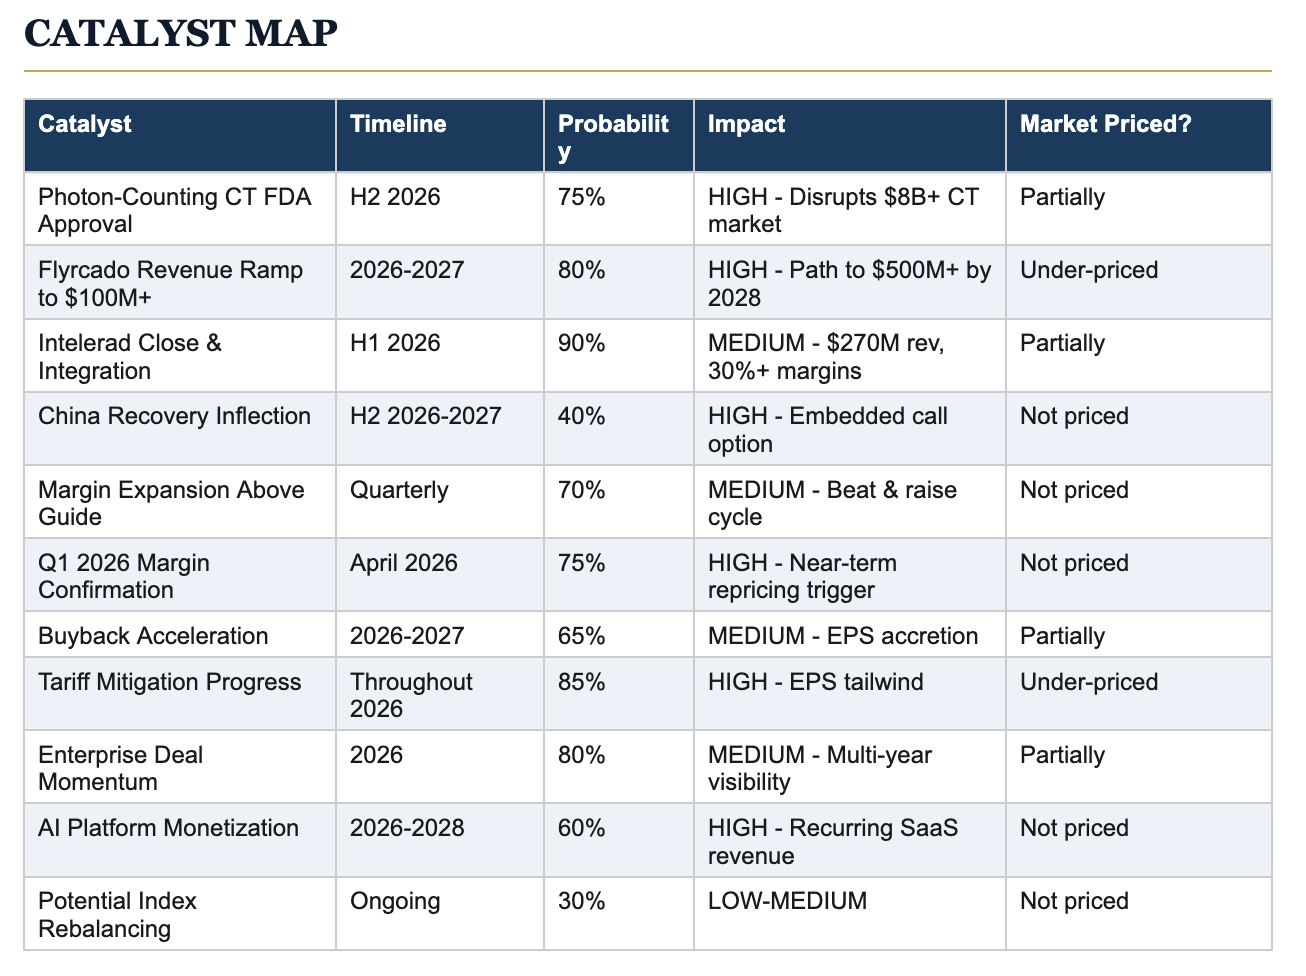Viewport: 1306px width, 976px height.
Task: Click the 85% probability cell
Action: (619, 693)
